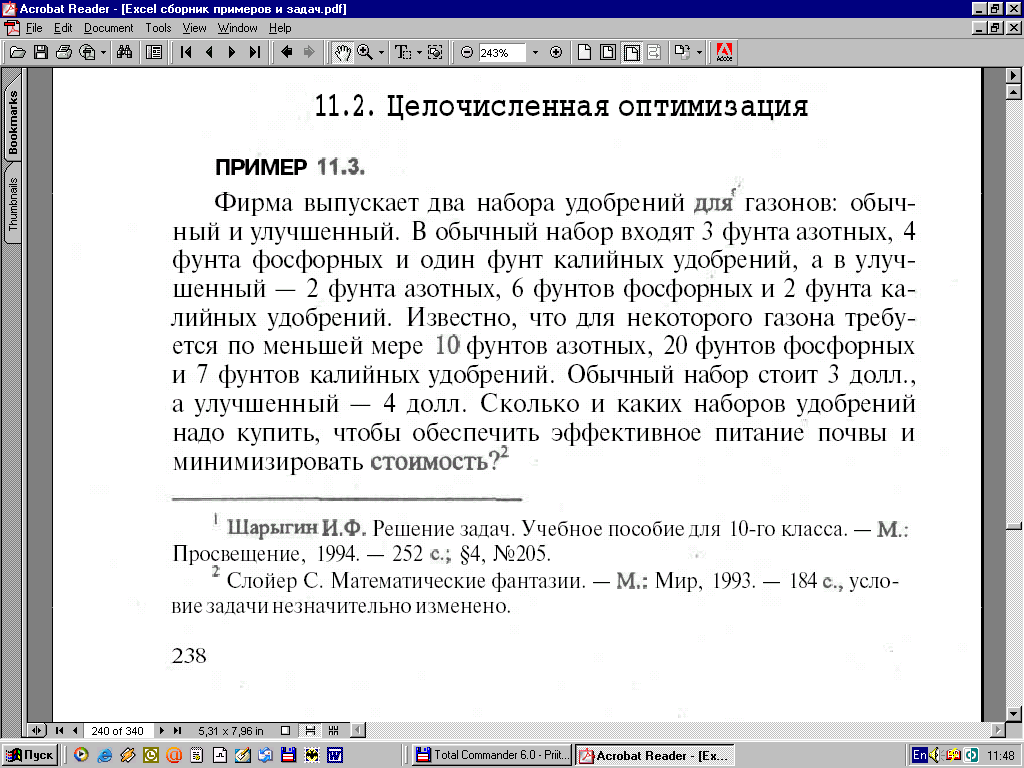Expand the zoom tool dropdown arrow
The height and width of the screenshot is (768, 1024).
pyautogui.click(x=381, y=52)
